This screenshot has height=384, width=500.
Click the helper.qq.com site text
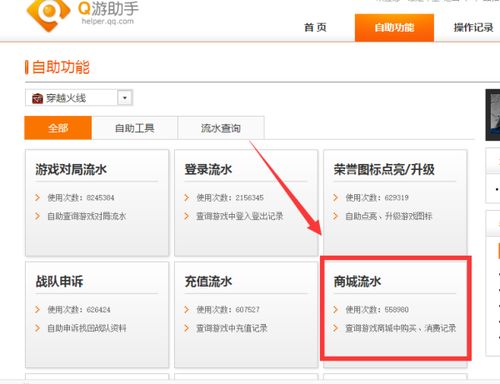pyautogui.click(x=108, y=21)
